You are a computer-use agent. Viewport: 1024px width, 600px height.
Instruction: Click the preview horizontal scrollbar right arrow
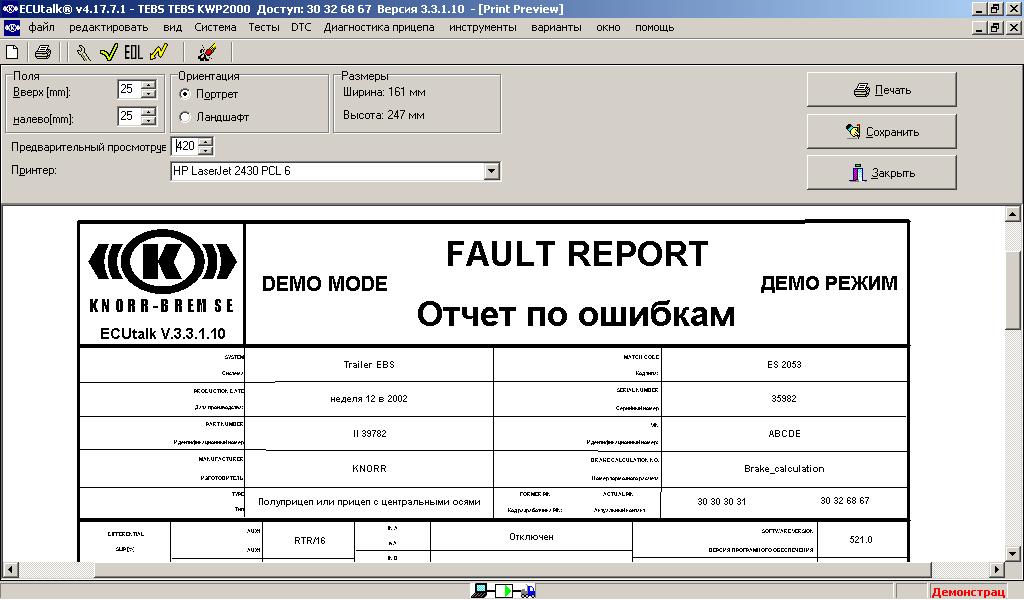point(997,569)
